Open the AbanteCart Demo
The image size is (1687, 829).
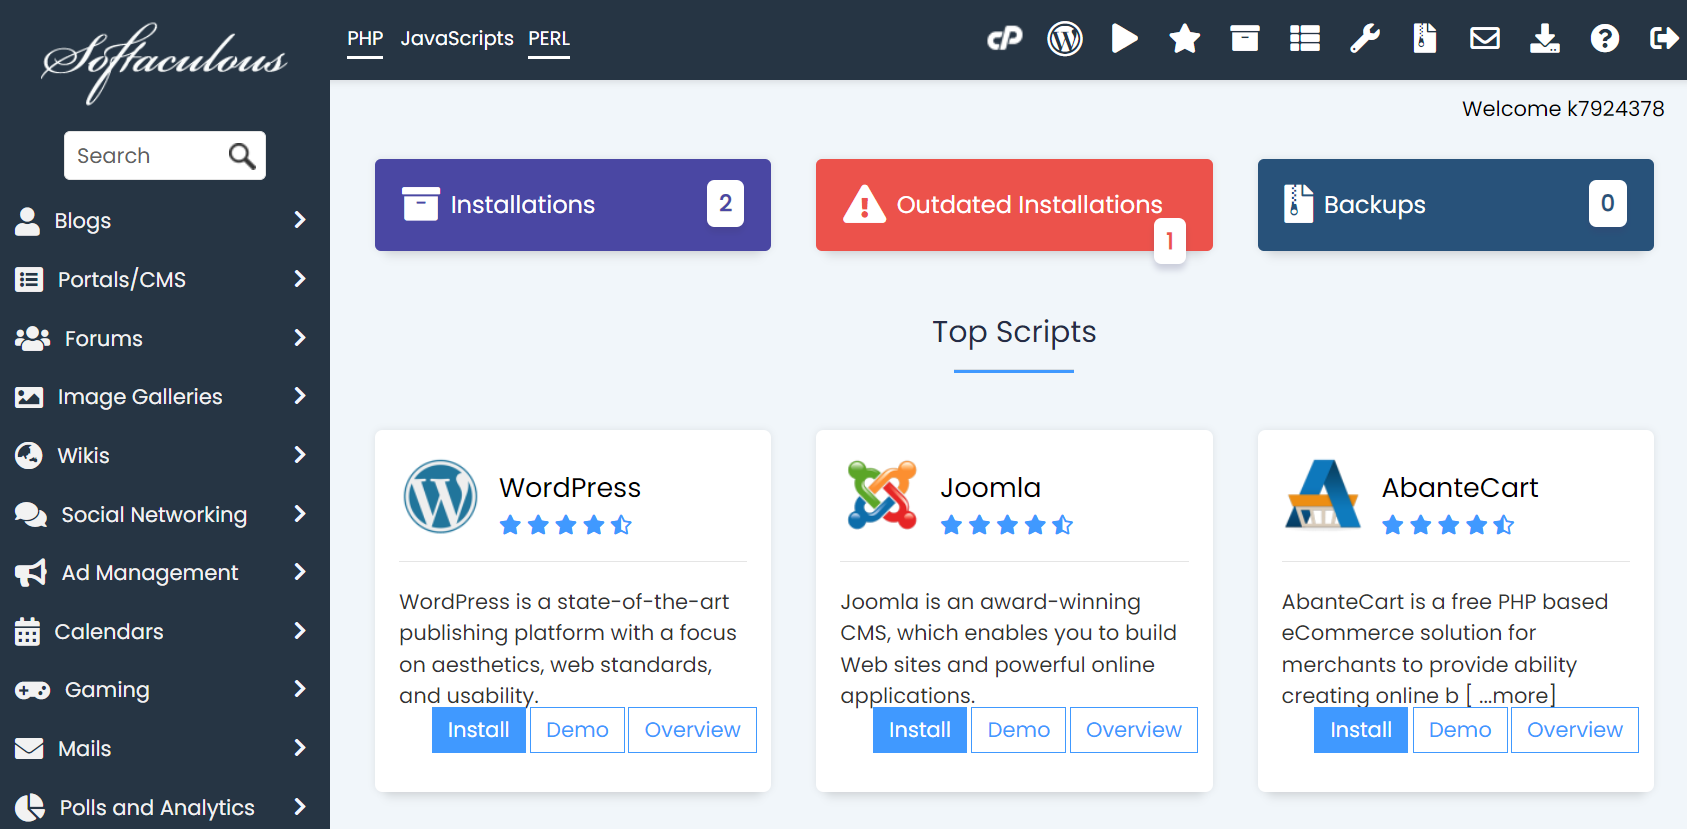click(x=1460, y=730)
